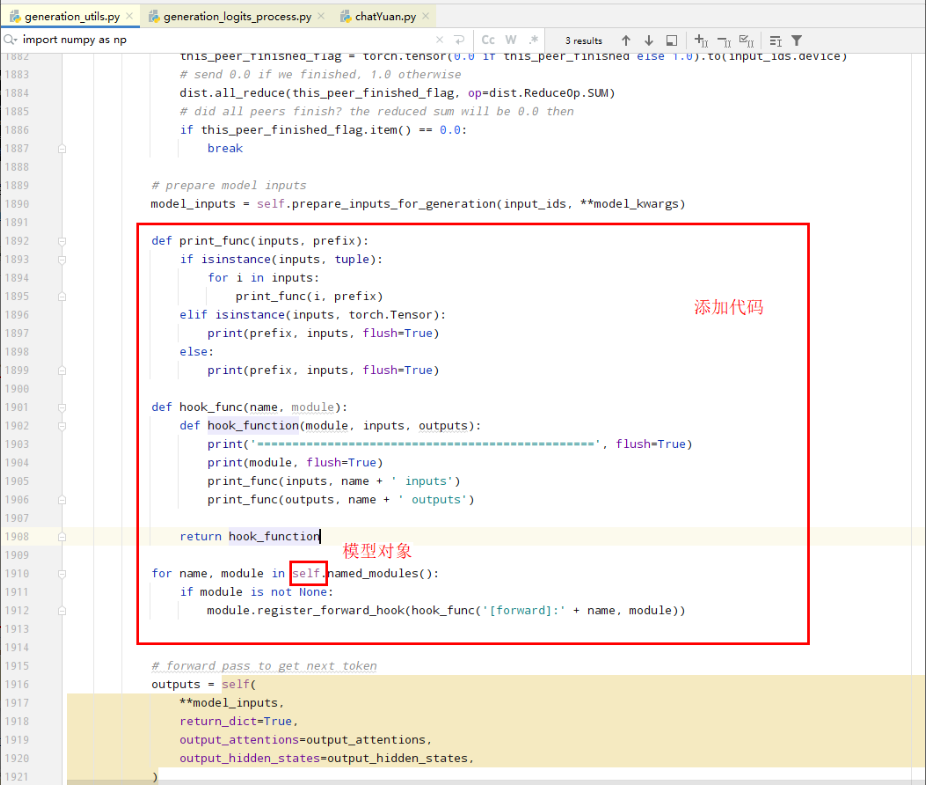The width and height of the screenshot is (926, 785).
Task: Toggle fold marker at line 1899
Action: point(62,370)
